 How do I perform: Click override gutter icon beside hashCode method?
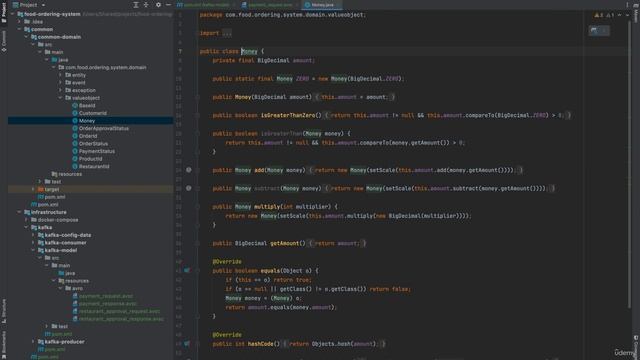[x=187, y=344]
